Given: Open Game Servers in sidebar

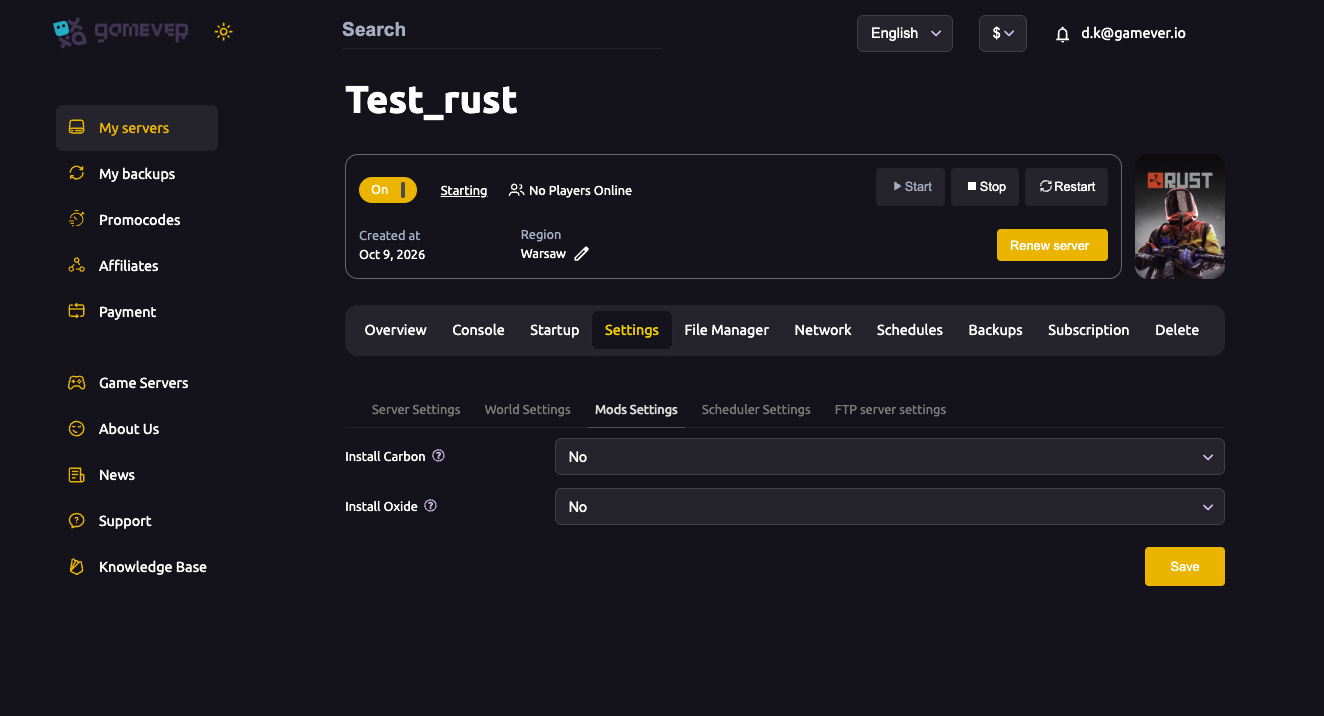Looking at the screenshot, I should (x=137, y=383).
